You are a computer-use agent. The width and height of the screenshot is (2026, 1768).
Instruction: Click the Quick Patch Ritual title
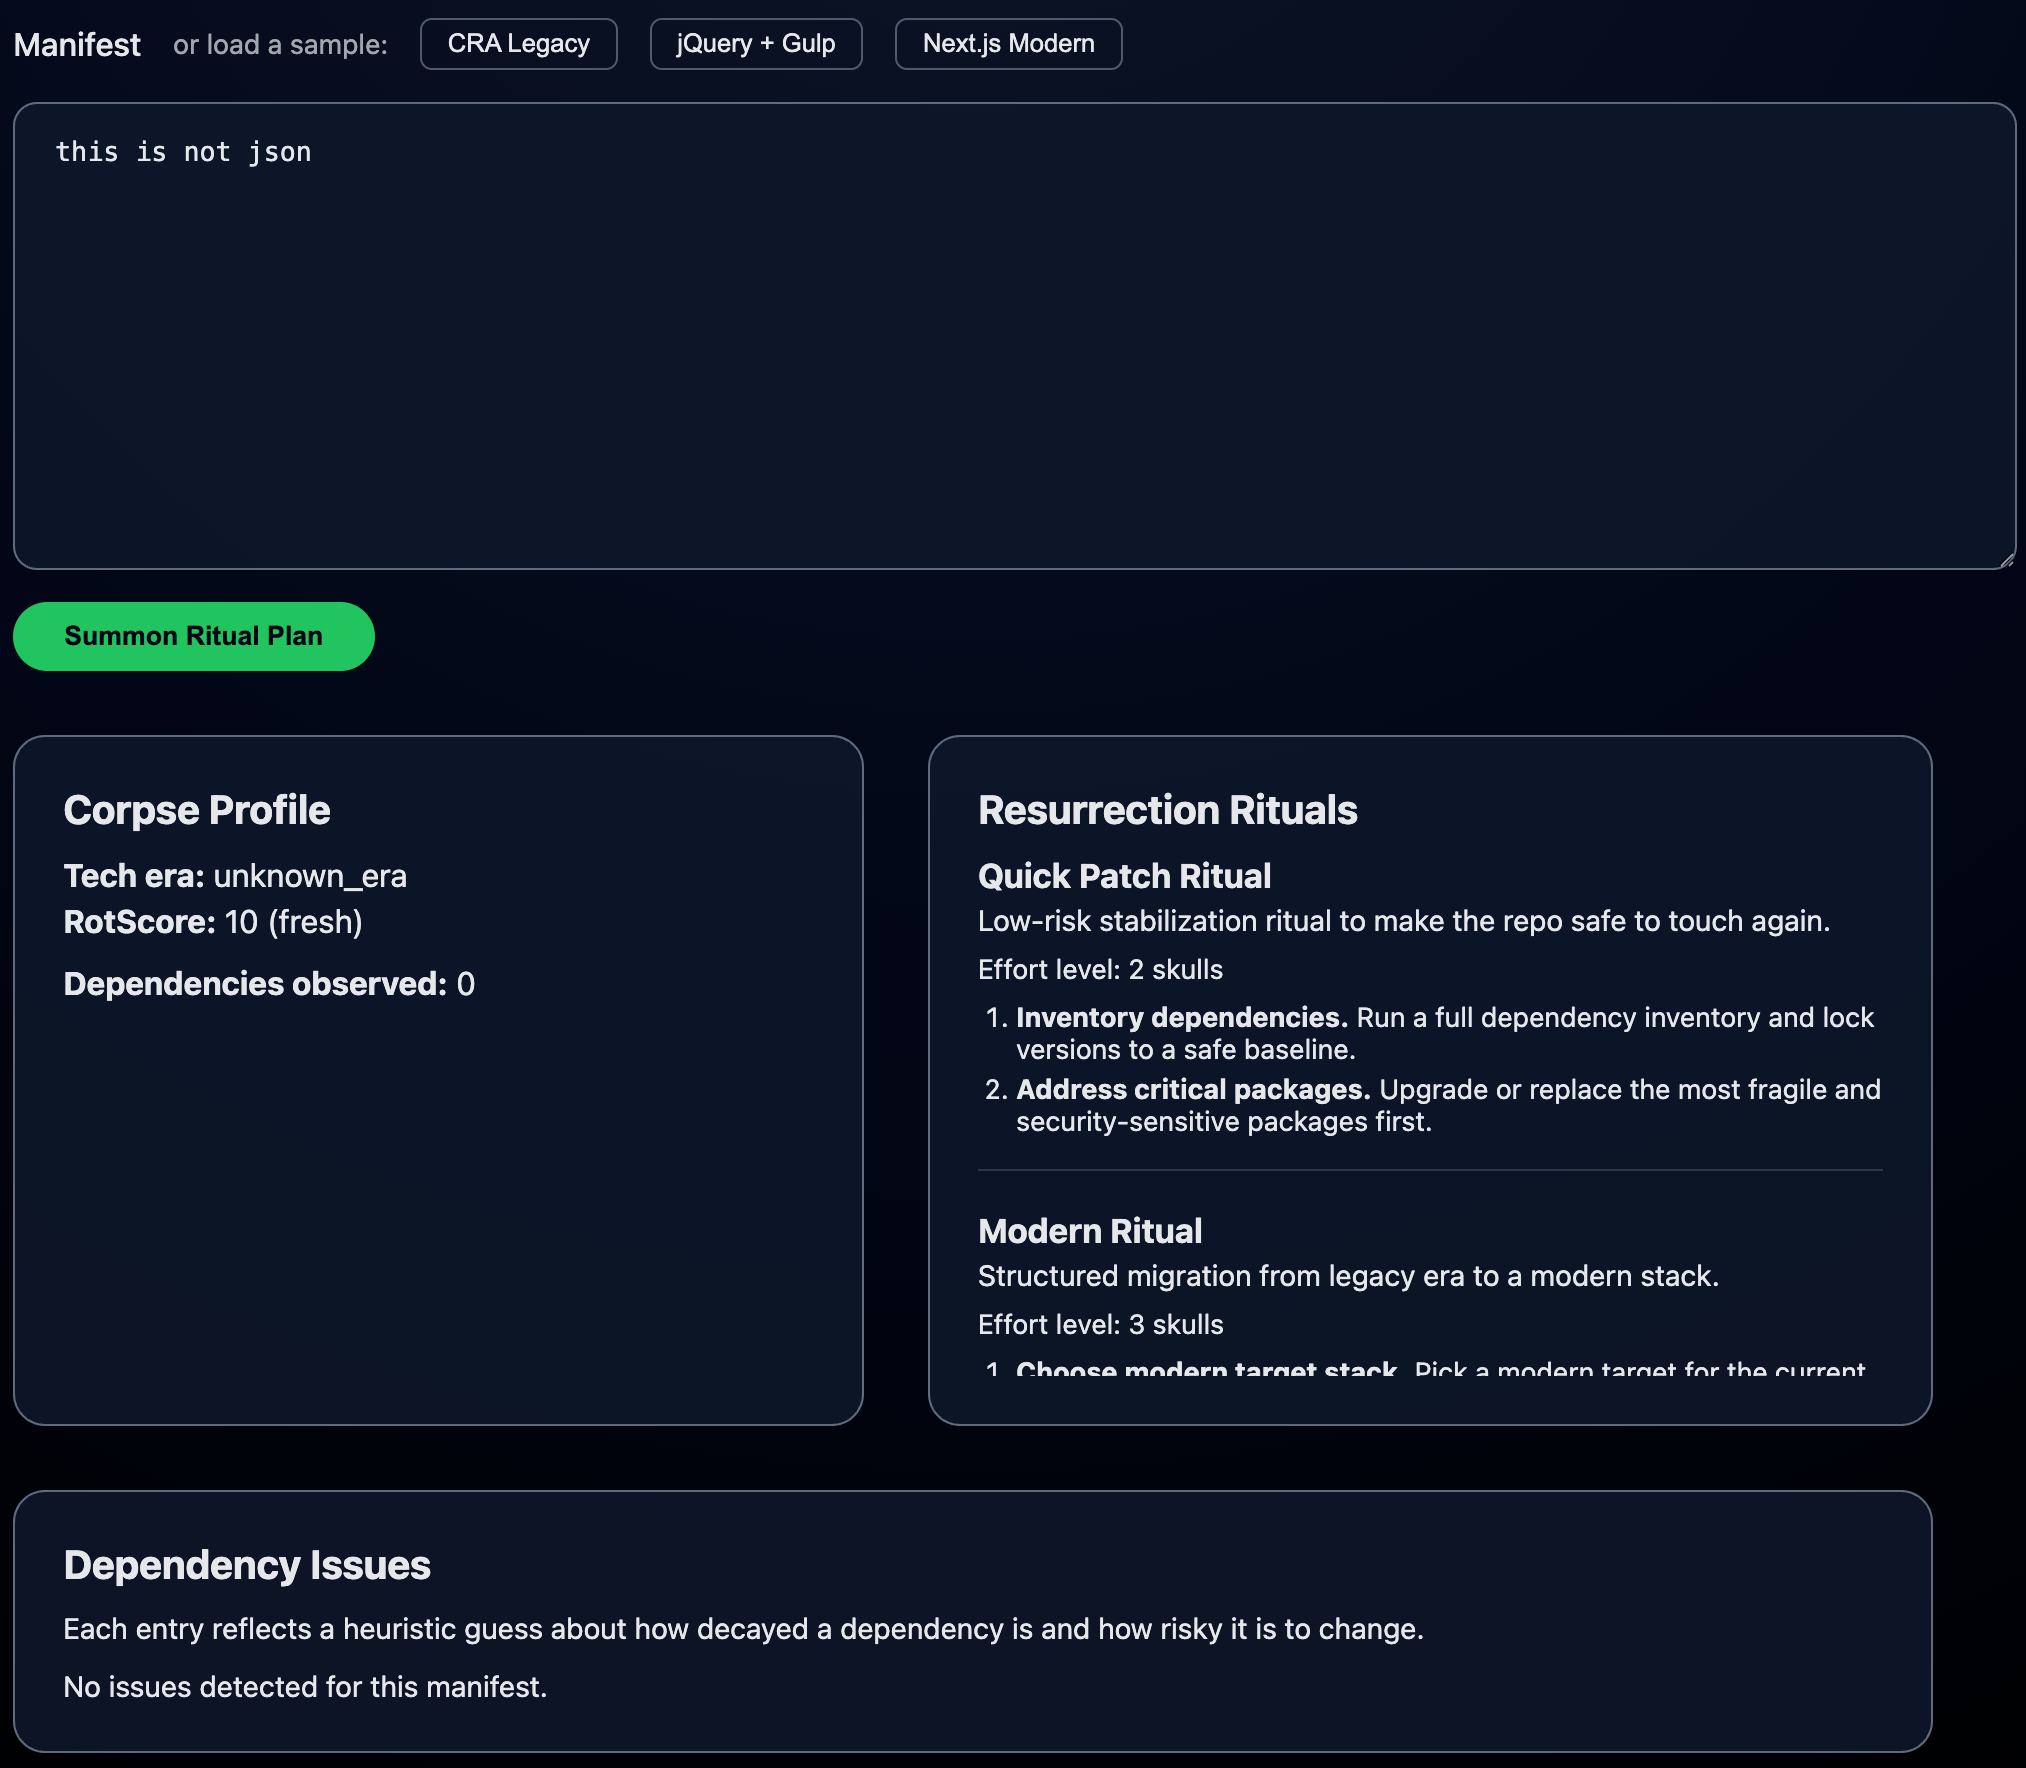tap(1124, 876)
